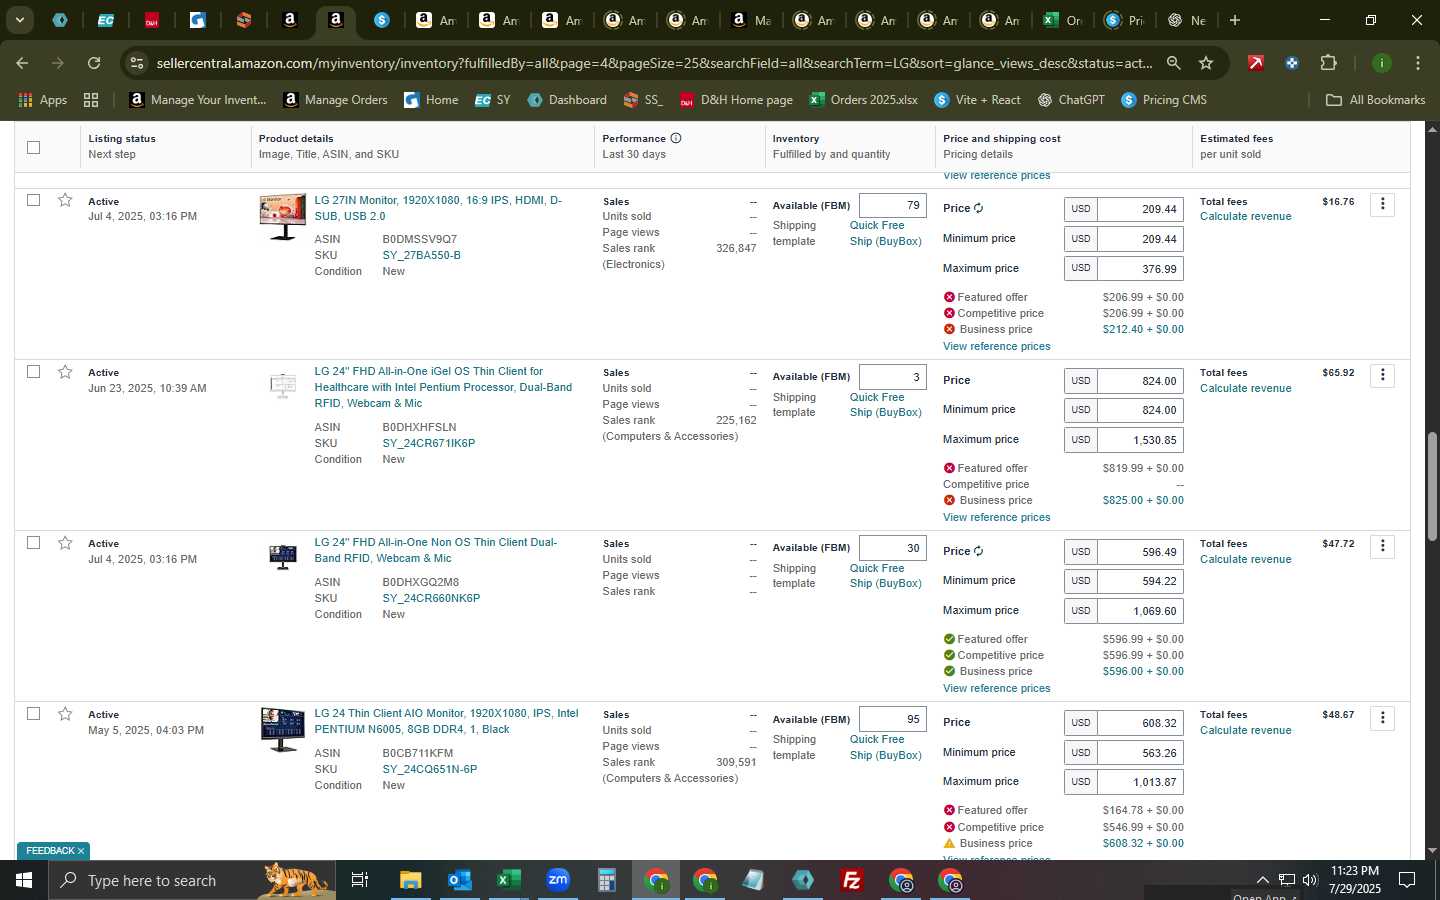The image size is (1440, 900).
Task: Reload the Seller Central page
Action: click(x=94, y=63)
